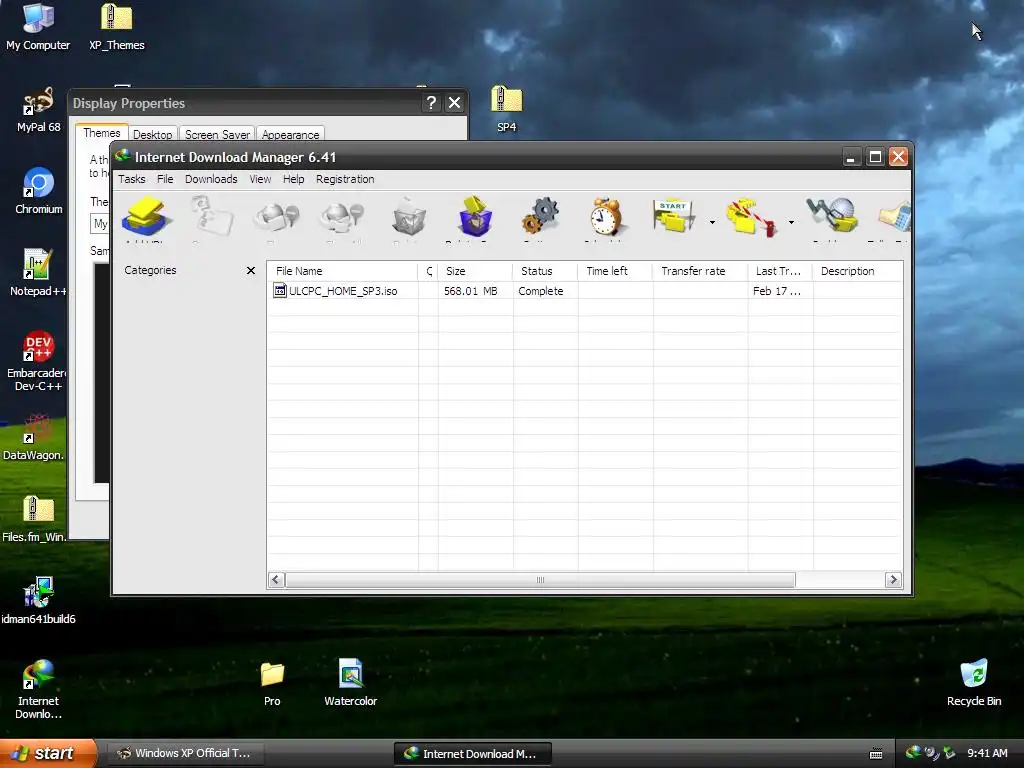Click the grayed-out Stop All toolbar icon

tap(342, 217)
